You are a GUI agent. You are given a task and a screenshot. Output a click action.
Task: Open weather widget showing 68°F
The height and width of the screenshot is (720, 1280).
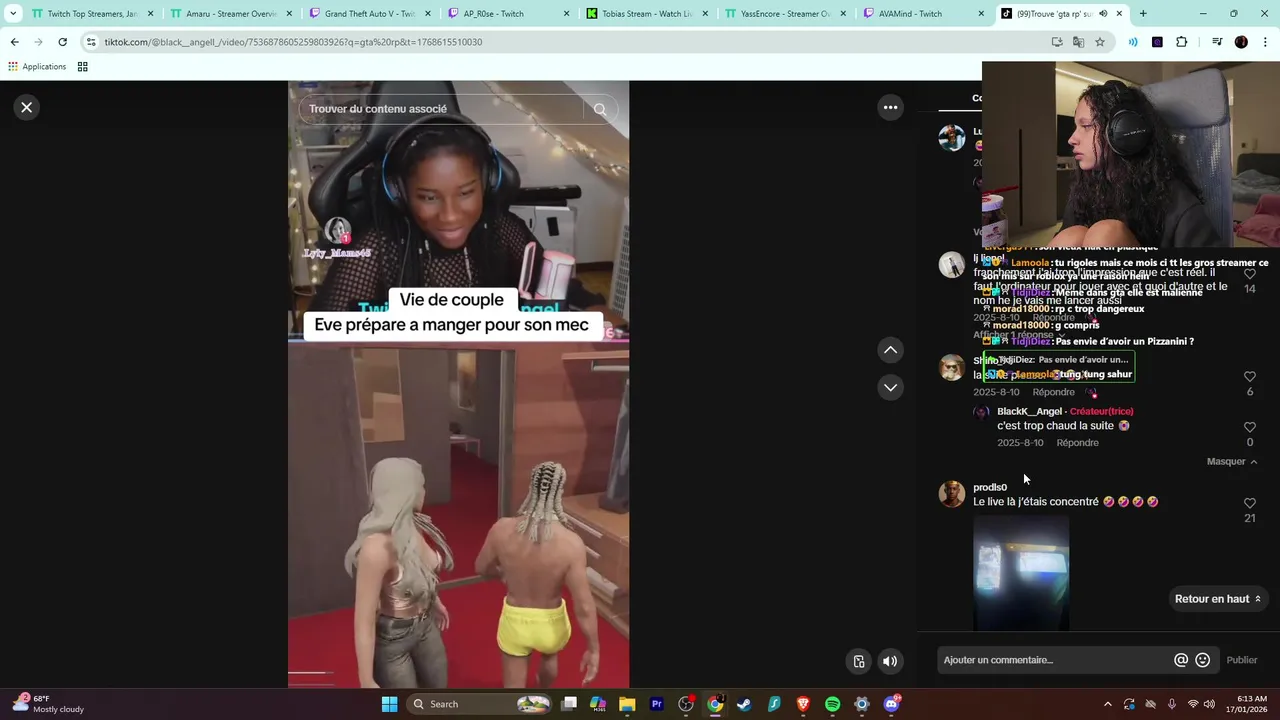click(x=47, y=704)
